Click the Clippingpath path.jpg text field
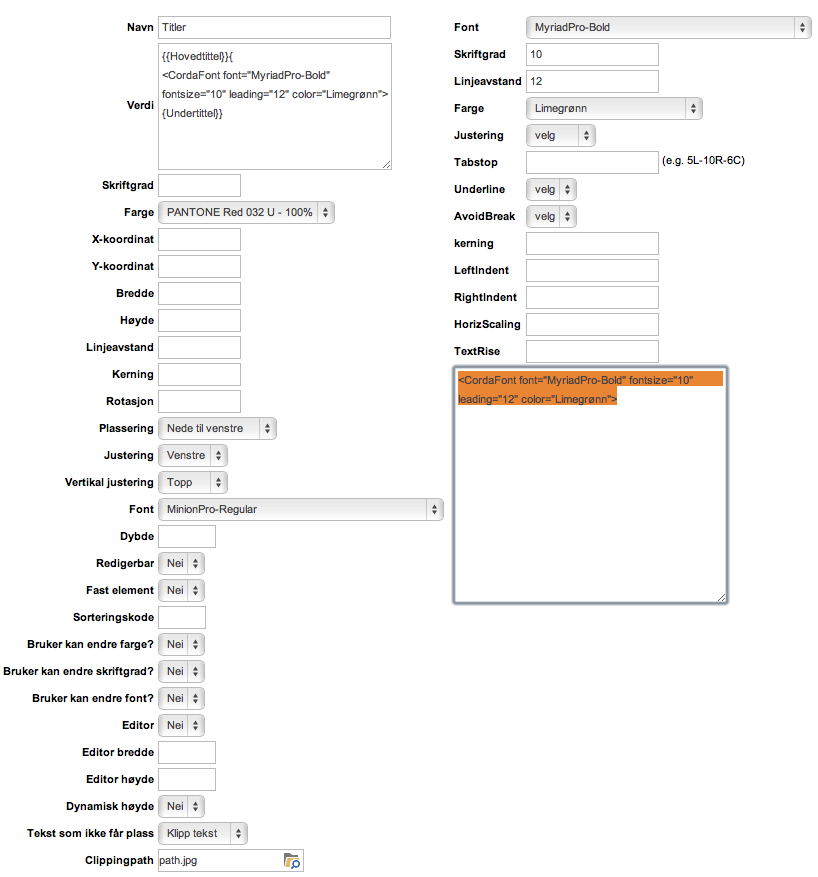 tap(218, 860)
